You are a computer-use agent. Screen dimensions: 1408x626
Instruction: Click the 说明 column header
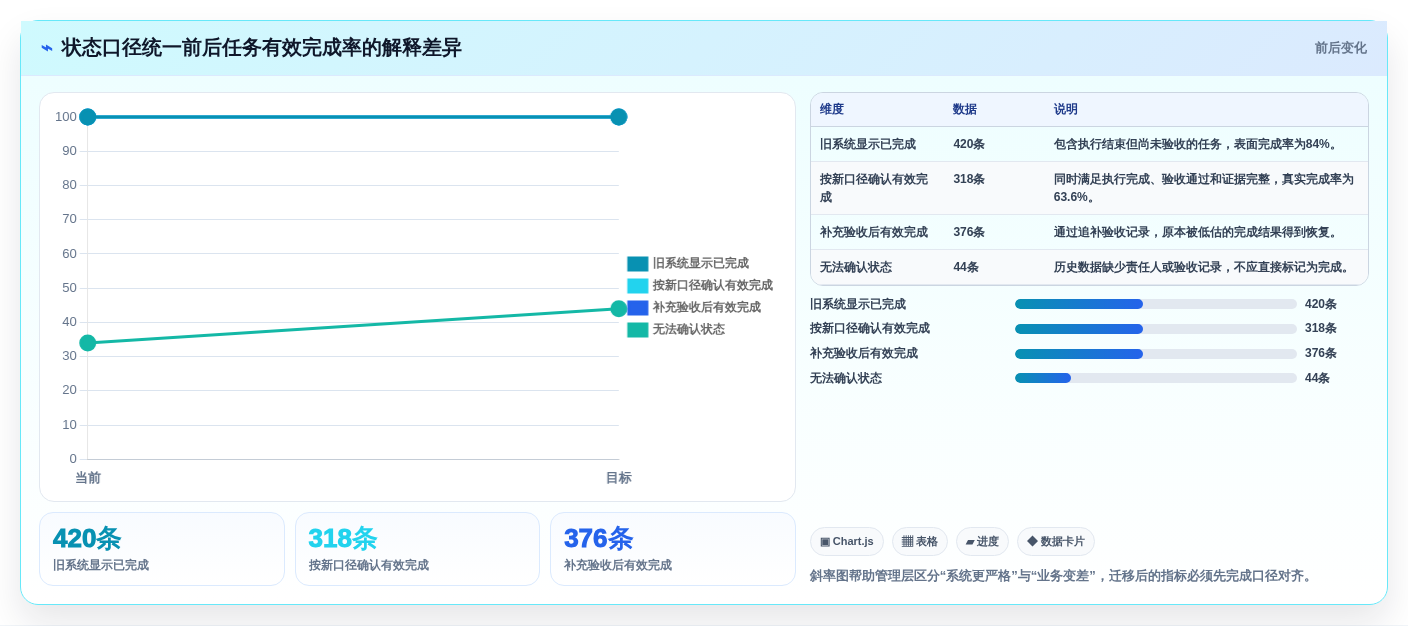(1066, 110)
